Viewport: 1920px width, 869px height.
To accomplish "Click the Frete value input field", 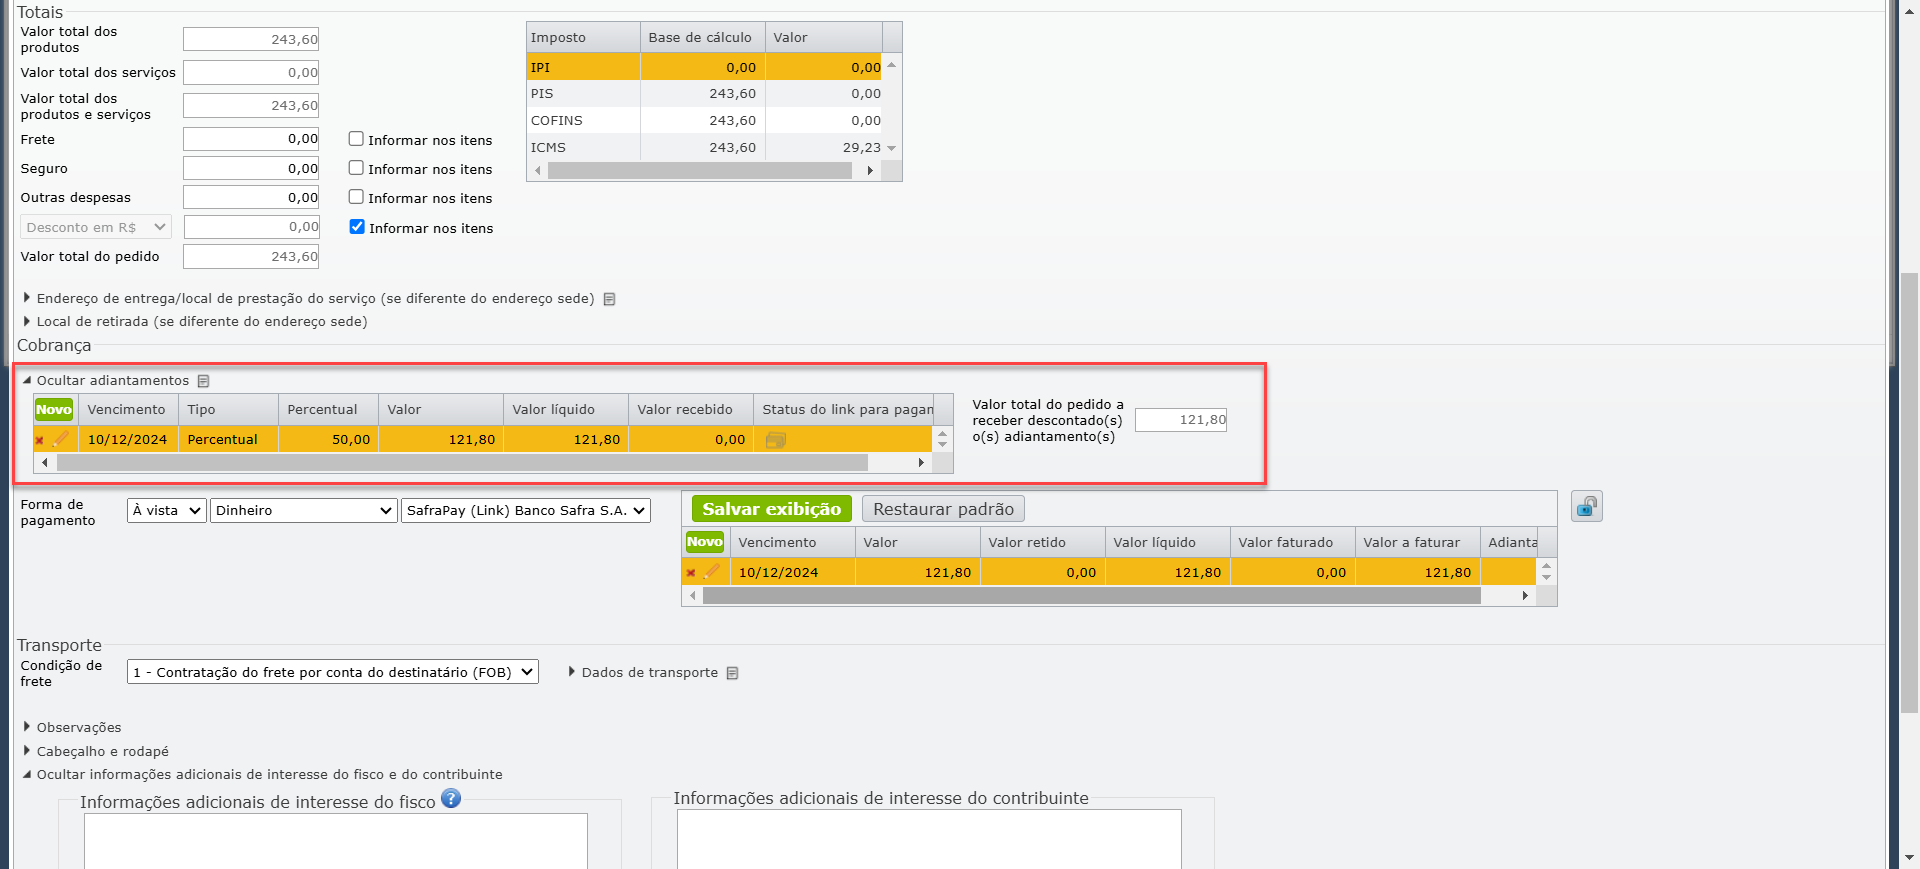I will 251,139.
